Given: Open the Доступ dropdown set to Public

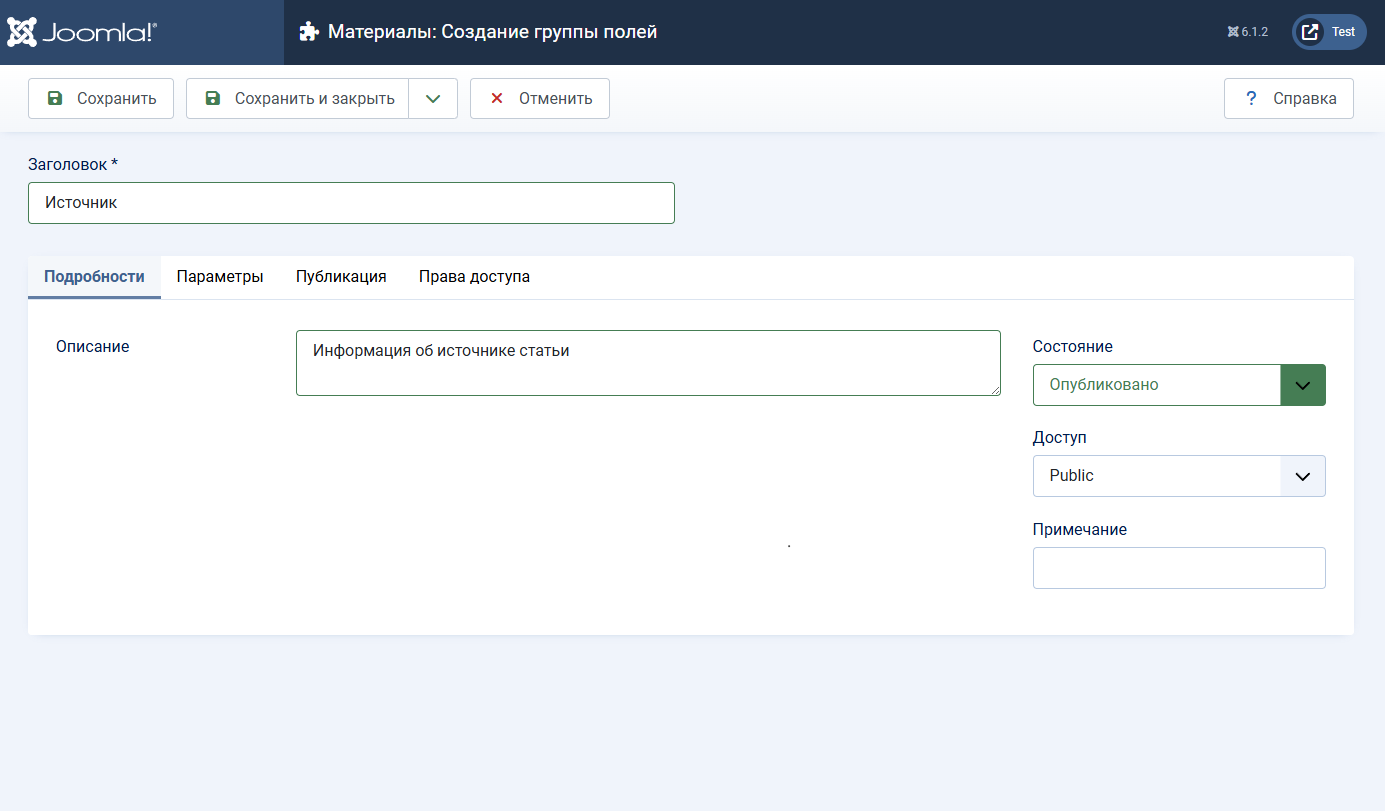Looking at the screenshot, I should tap(1179, 476).
